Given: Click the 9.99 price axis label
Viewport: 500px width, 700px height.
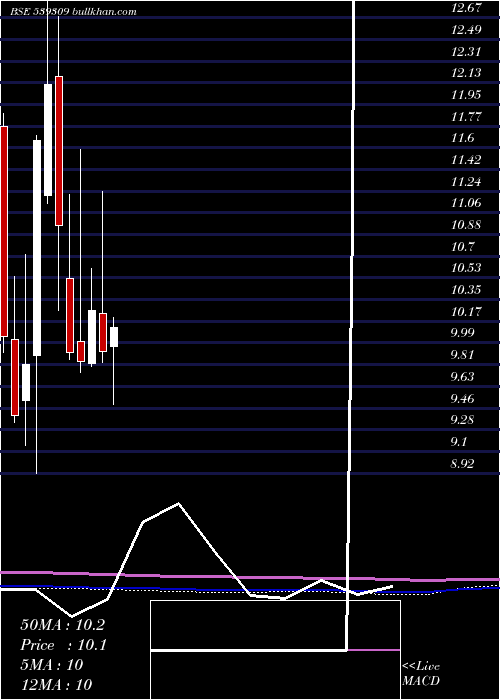Looking at the screenshot, I should pos(462,333).
